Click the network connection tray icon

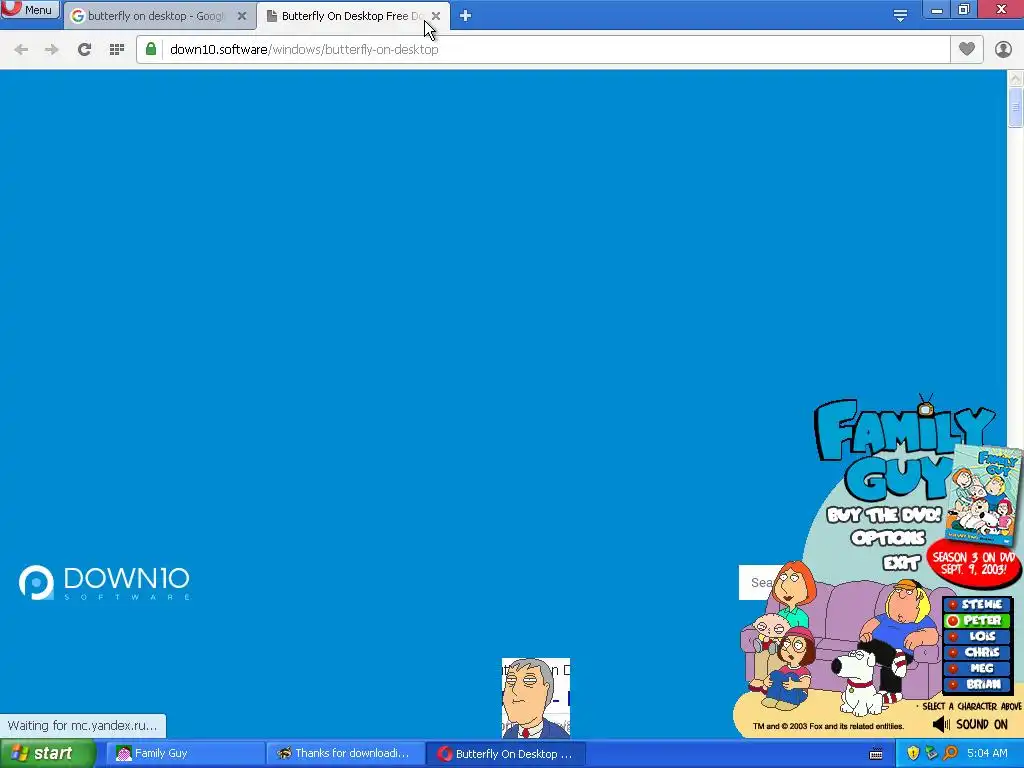[x=931, y=754]
